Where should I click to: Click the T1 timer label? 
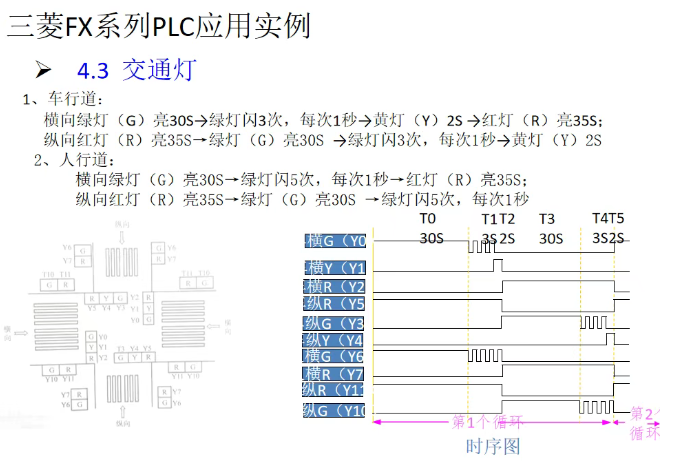click(490, 220)
